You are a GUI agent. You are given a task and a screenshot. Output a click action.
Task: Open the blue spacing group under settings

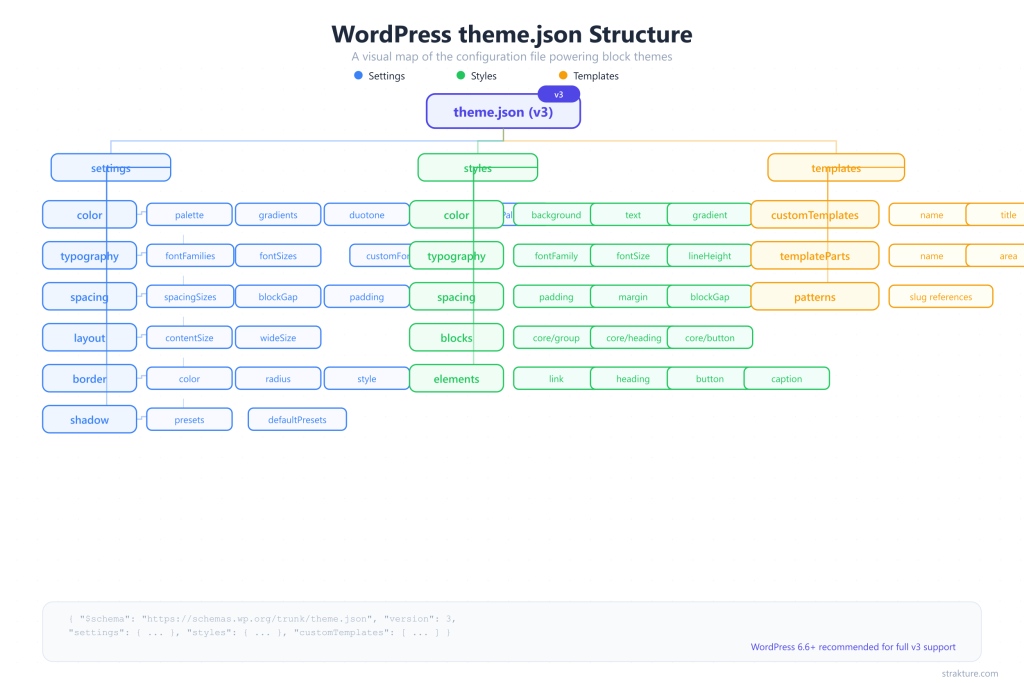[89, 297]
